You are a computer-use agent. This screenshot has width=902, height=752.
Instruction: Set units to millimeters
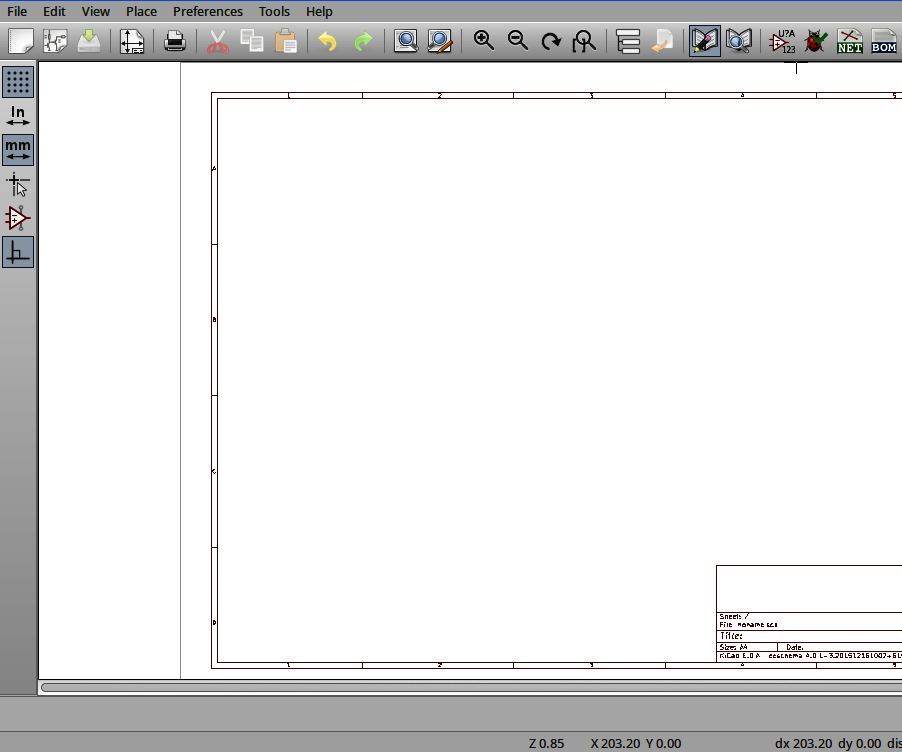point(18,150)
